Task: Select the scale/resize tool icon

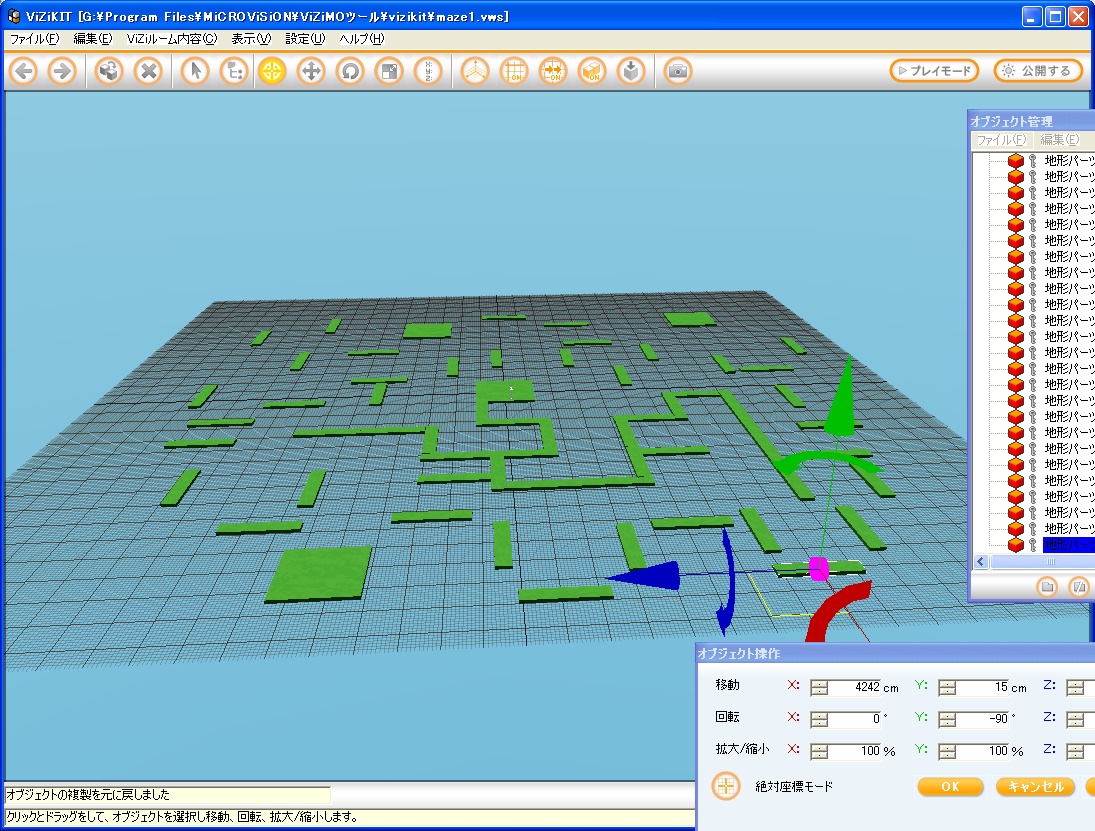Action: click(388, 71)
